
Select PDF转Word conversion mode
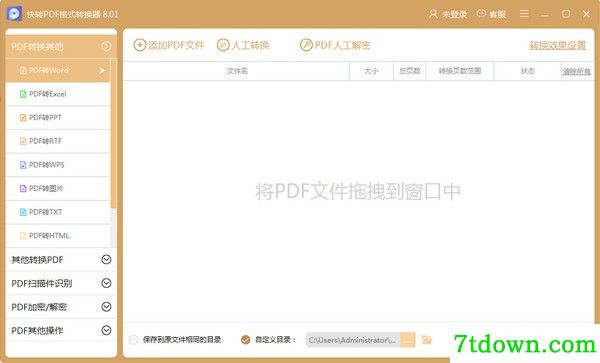click(58, 70)
